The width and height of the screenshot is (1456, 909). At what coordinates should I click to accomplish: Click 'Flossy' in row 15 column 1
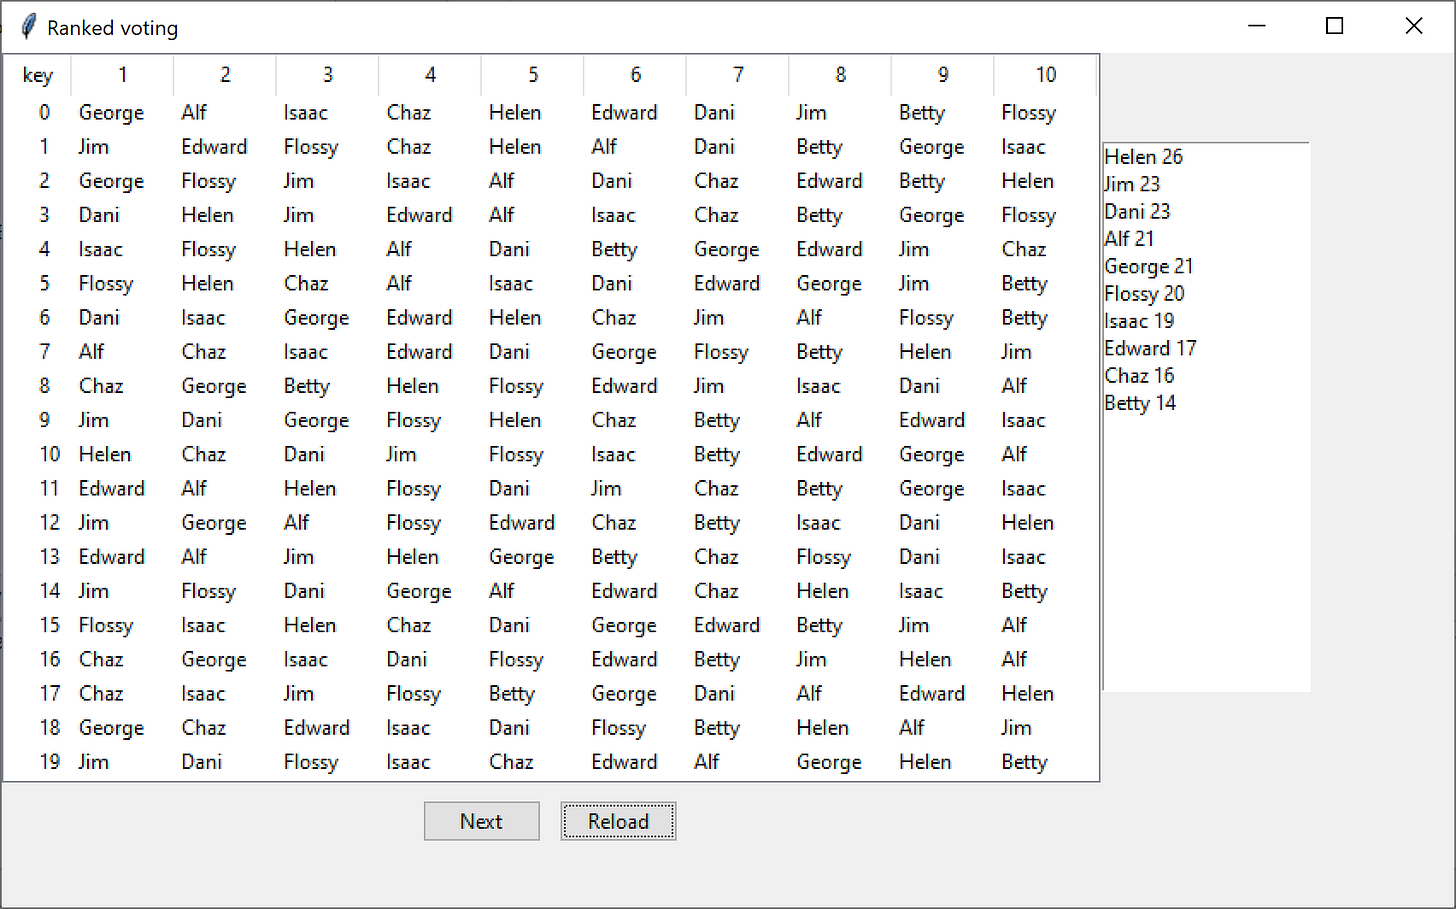(x=105, y=626)
